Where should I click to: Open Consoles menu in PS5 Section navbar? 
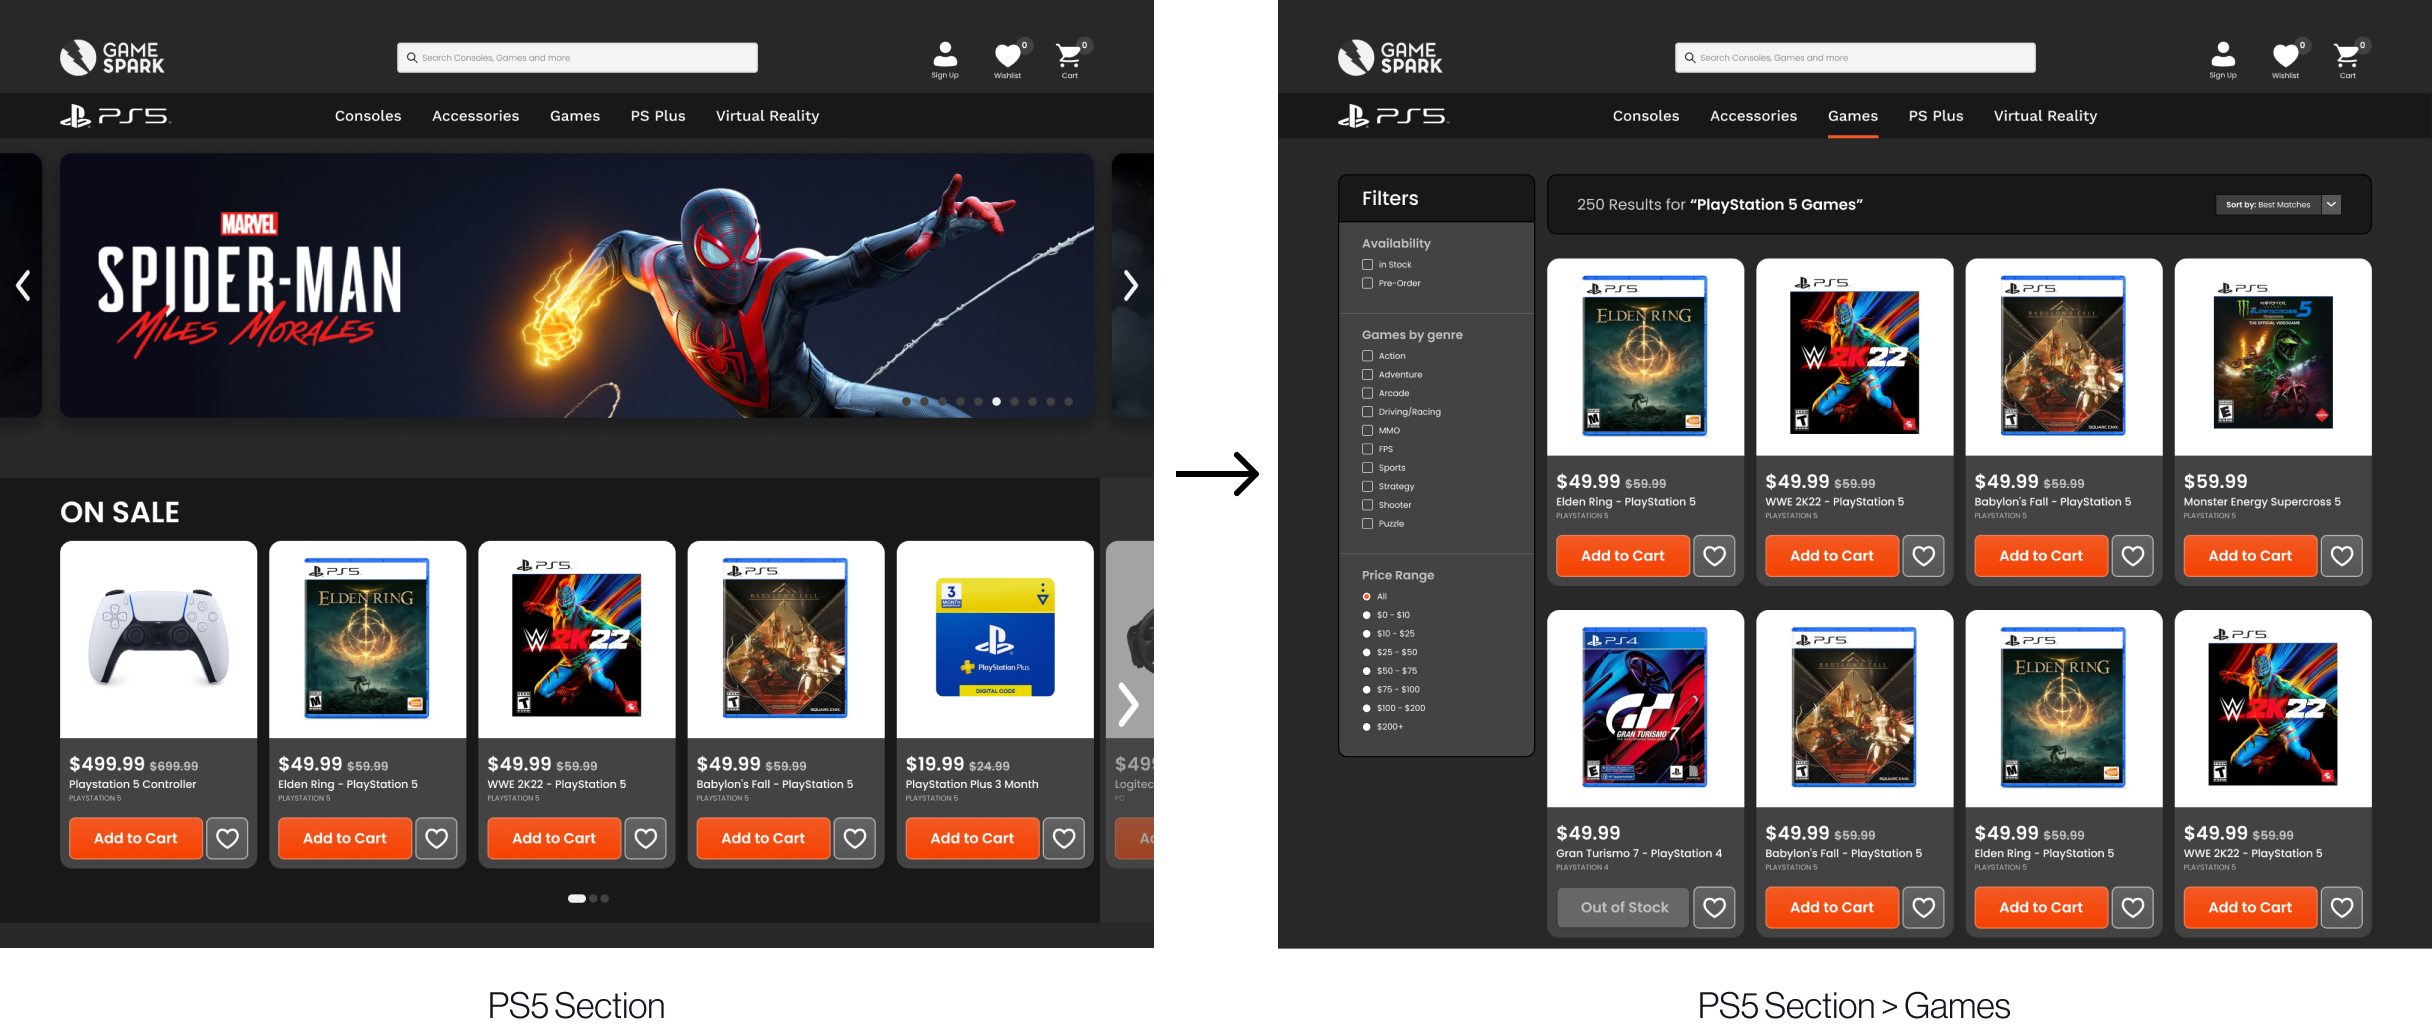click(368, 116)
